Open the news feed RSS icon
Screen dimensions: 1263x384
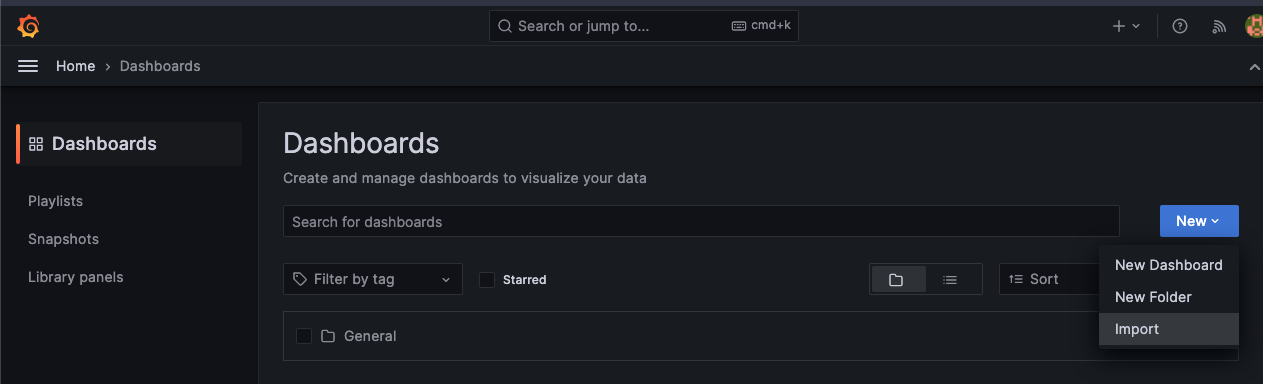pyautogui.click(x=1219, y=26)
